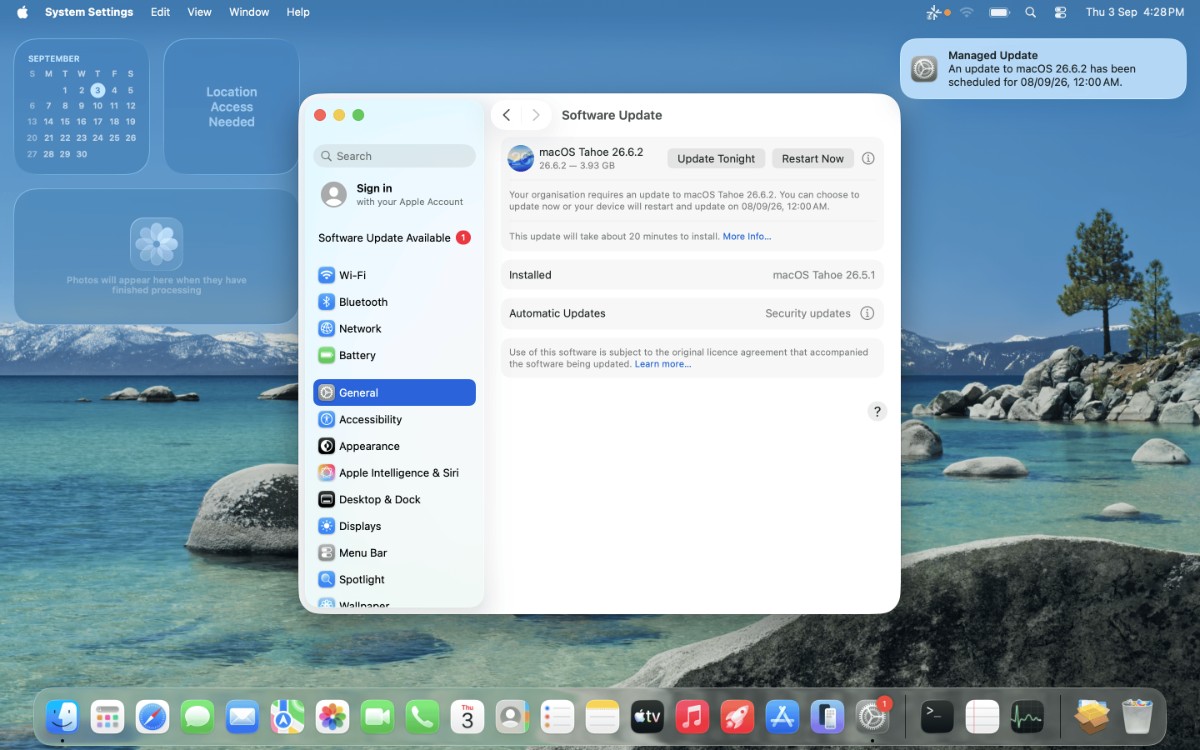Open Learn more licence link
Viewport: 1200px width, 750px height.
click(663, 364)
